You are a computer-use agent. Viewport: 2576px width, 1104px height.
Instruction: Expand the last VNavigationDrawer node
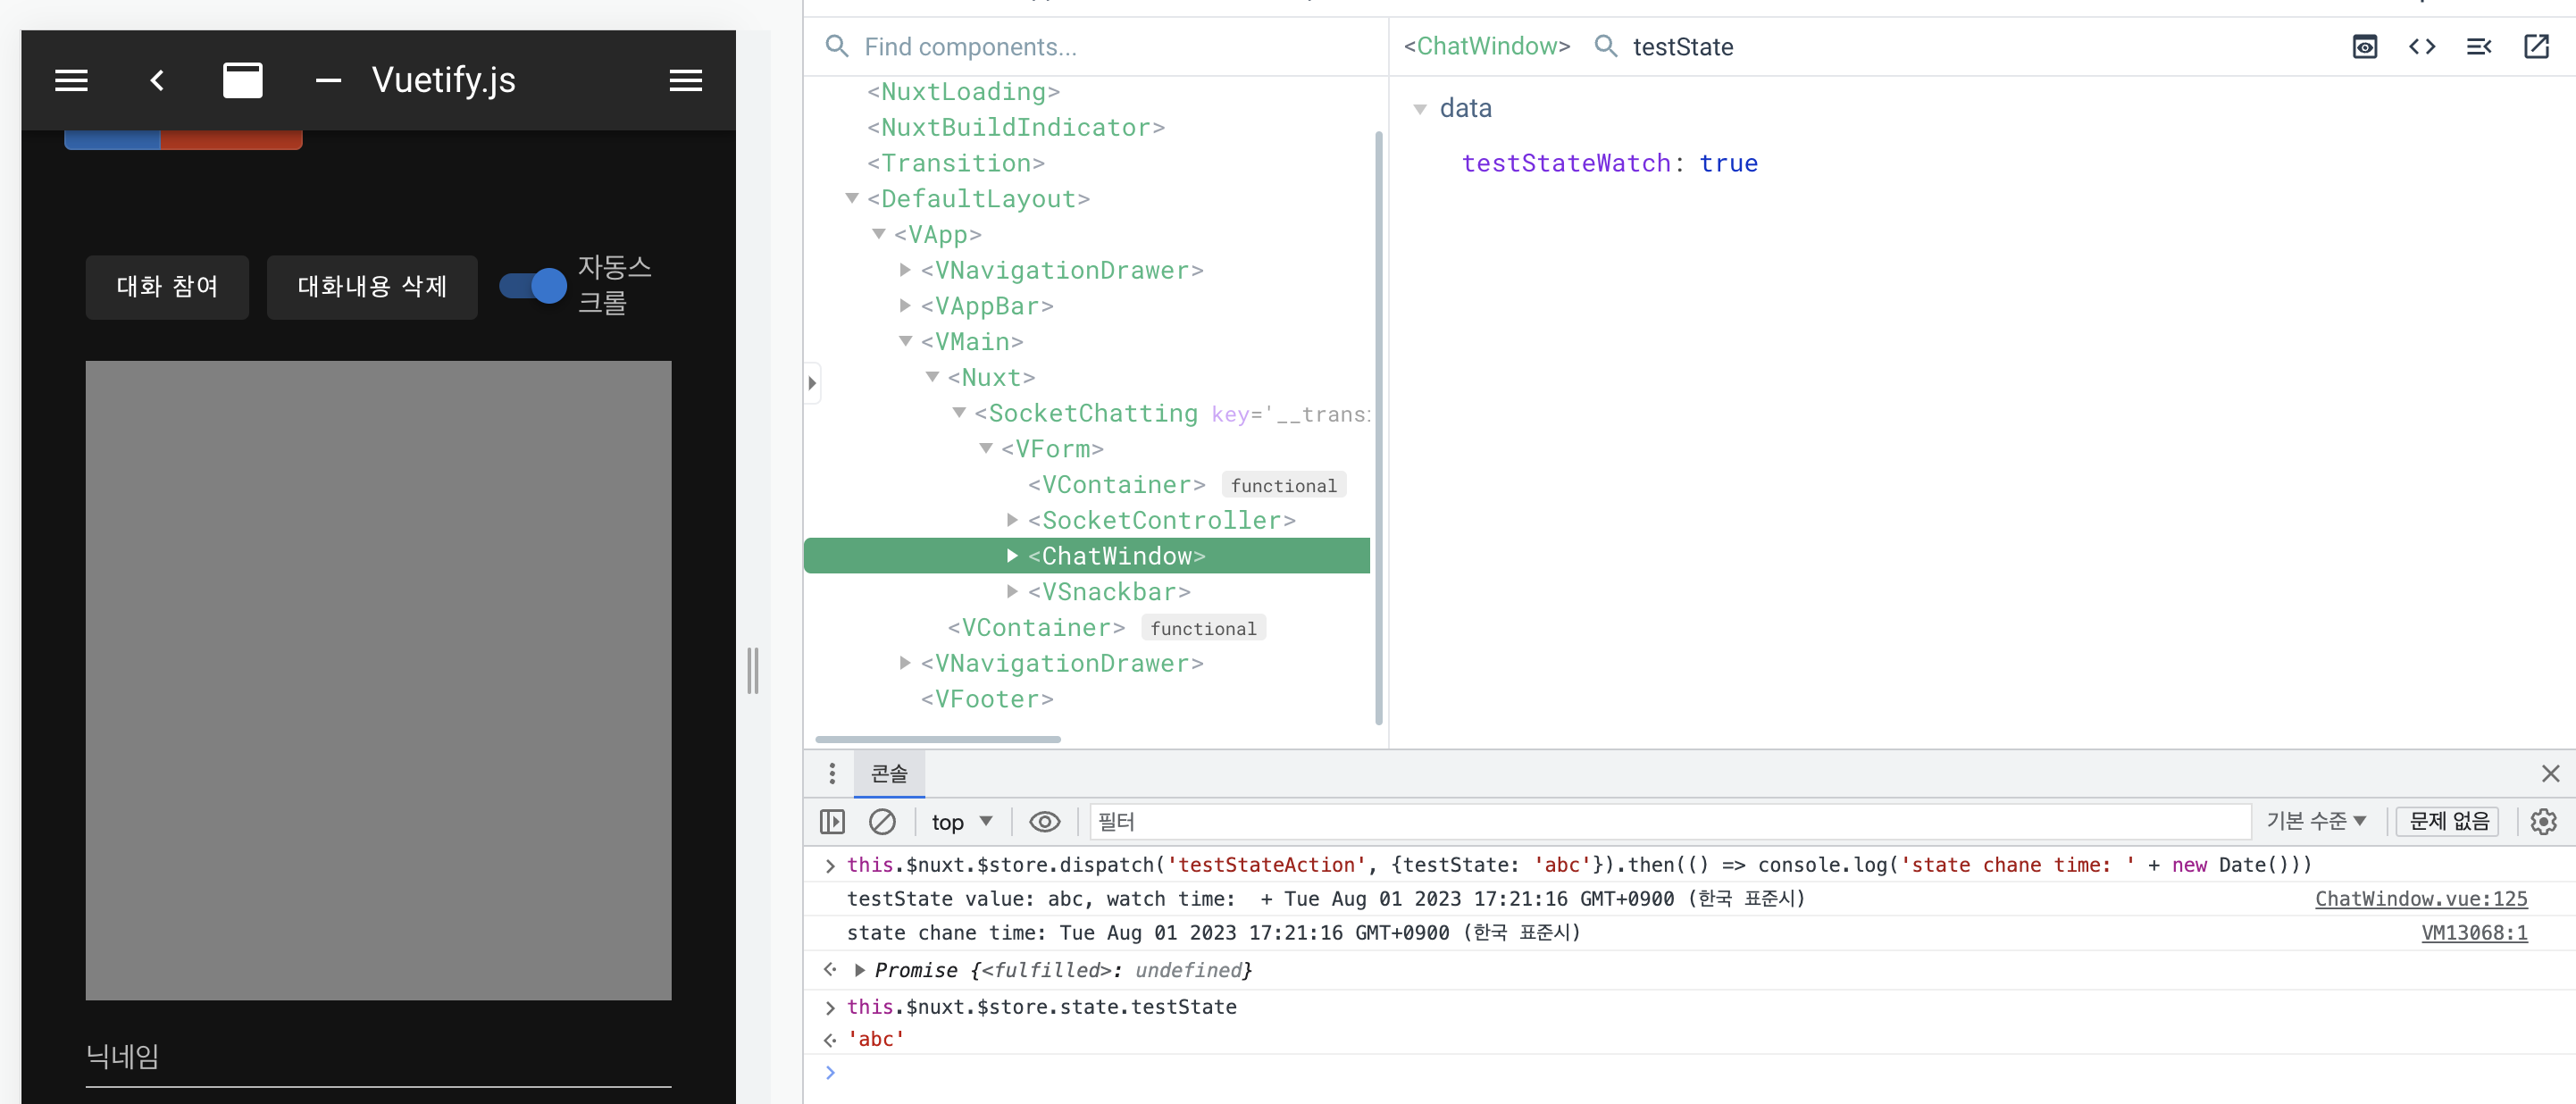coord(905,663)
